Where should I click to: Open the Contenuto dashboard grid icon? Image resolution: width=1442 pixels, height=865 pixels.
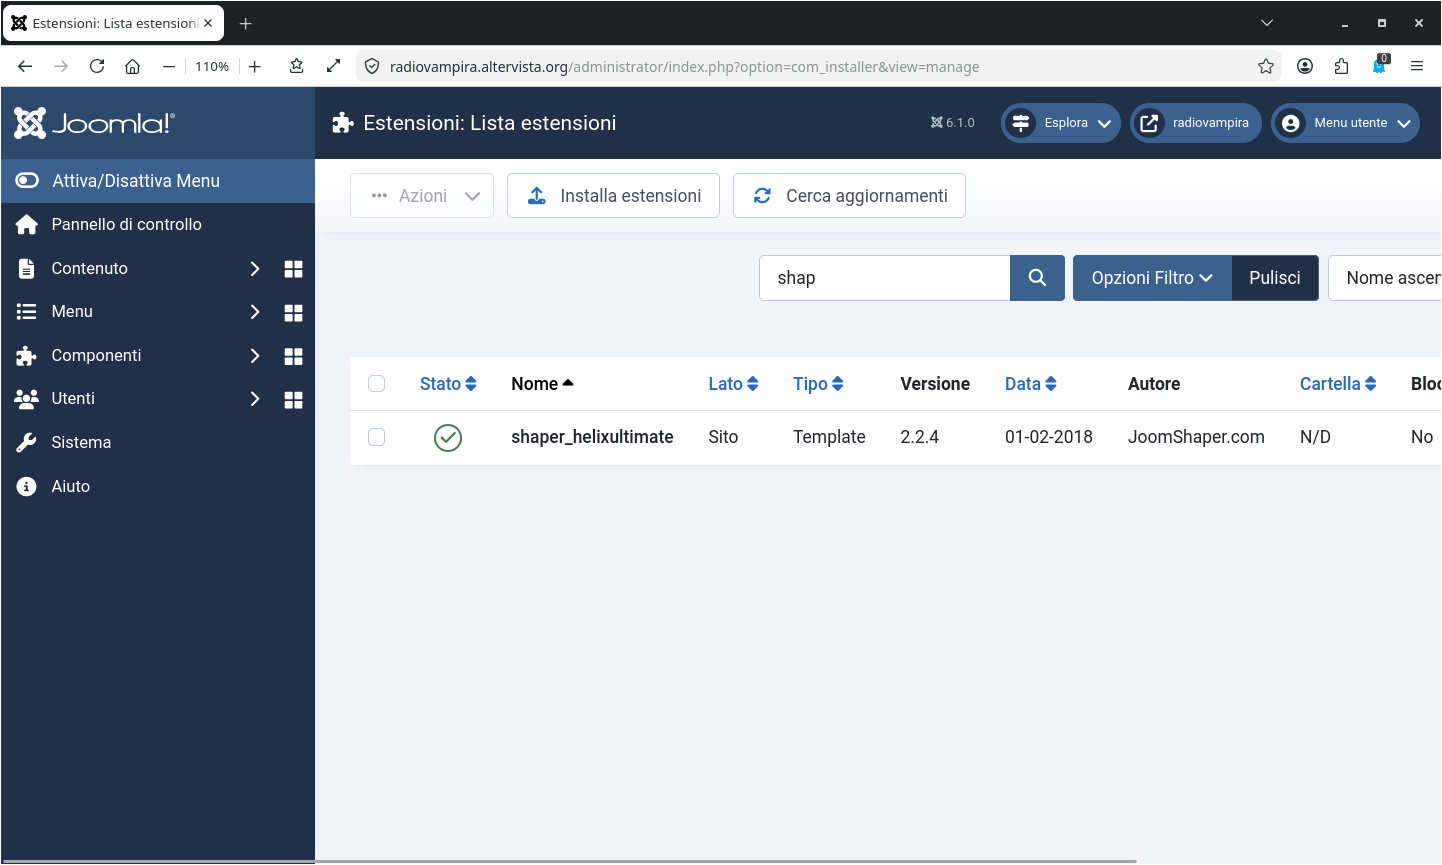click(x=293, y=269)
